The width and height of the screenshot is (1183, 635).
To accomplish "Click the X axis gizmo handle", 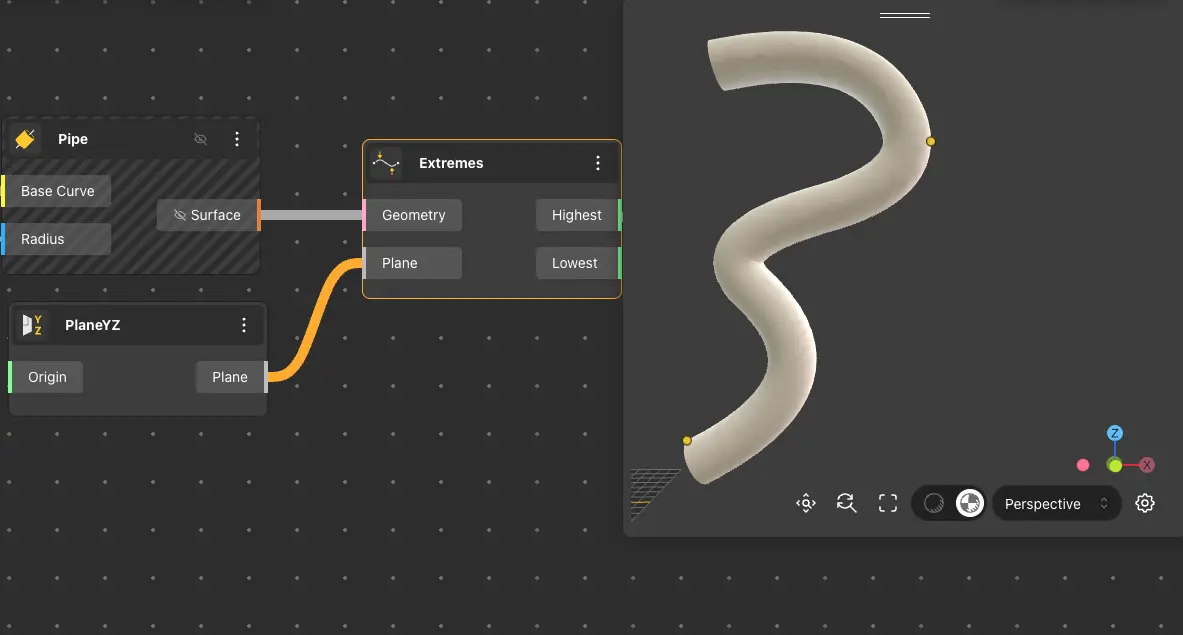I will coord(1147,465).
